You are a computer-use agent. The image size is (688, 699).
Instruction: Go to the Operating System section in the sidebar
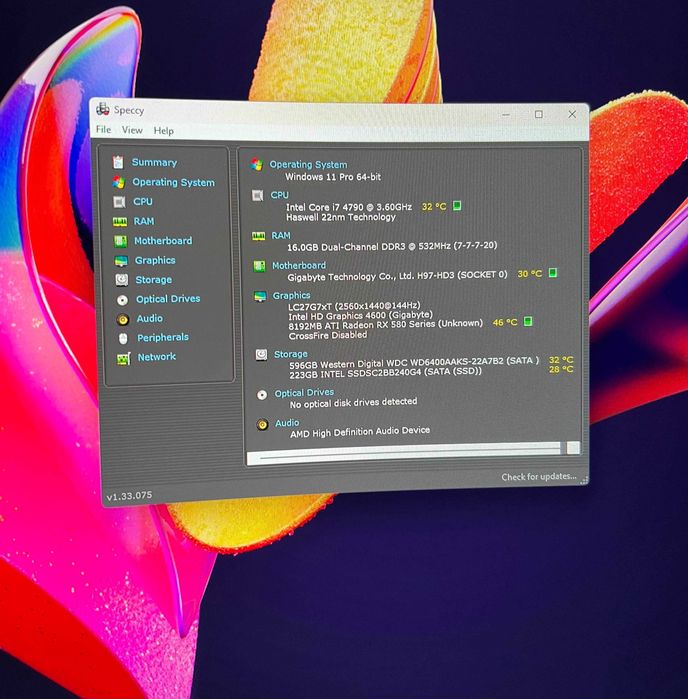pos(173,182)
